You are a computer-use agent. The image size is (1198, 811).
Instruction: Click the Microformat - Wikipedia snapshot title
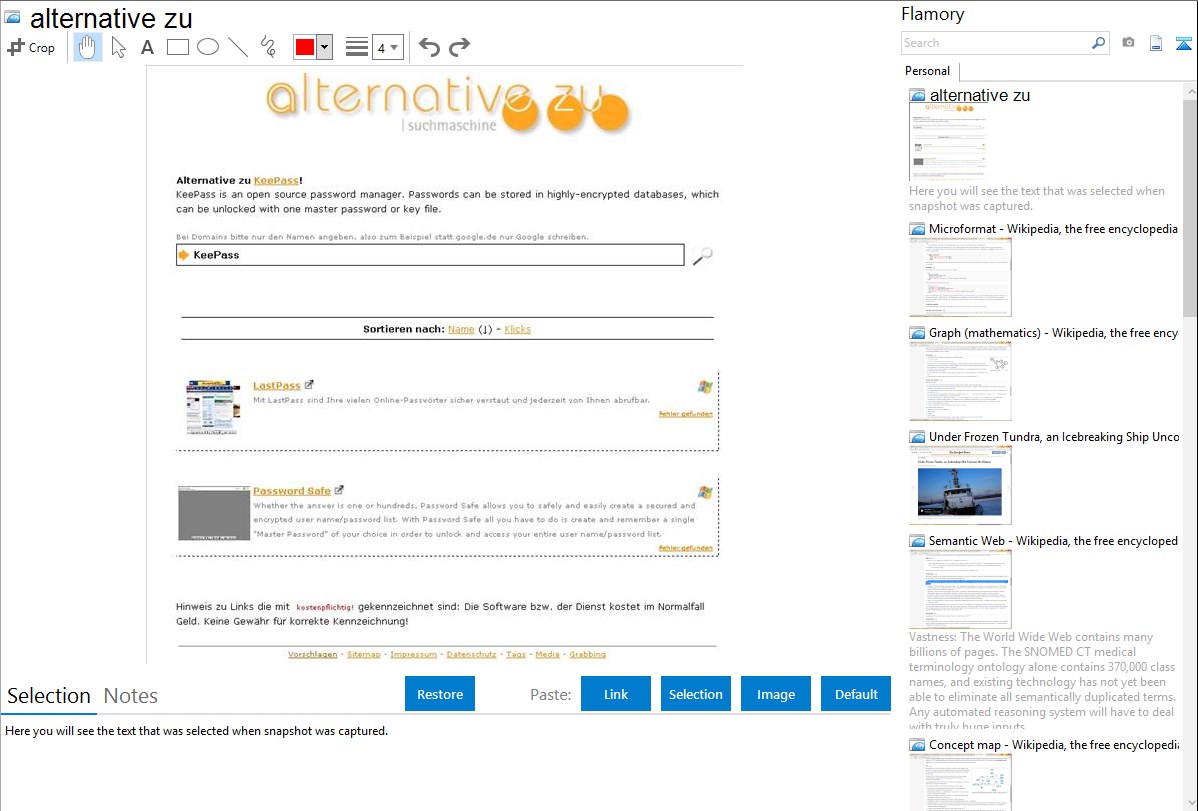click(x=1053, y=229)
